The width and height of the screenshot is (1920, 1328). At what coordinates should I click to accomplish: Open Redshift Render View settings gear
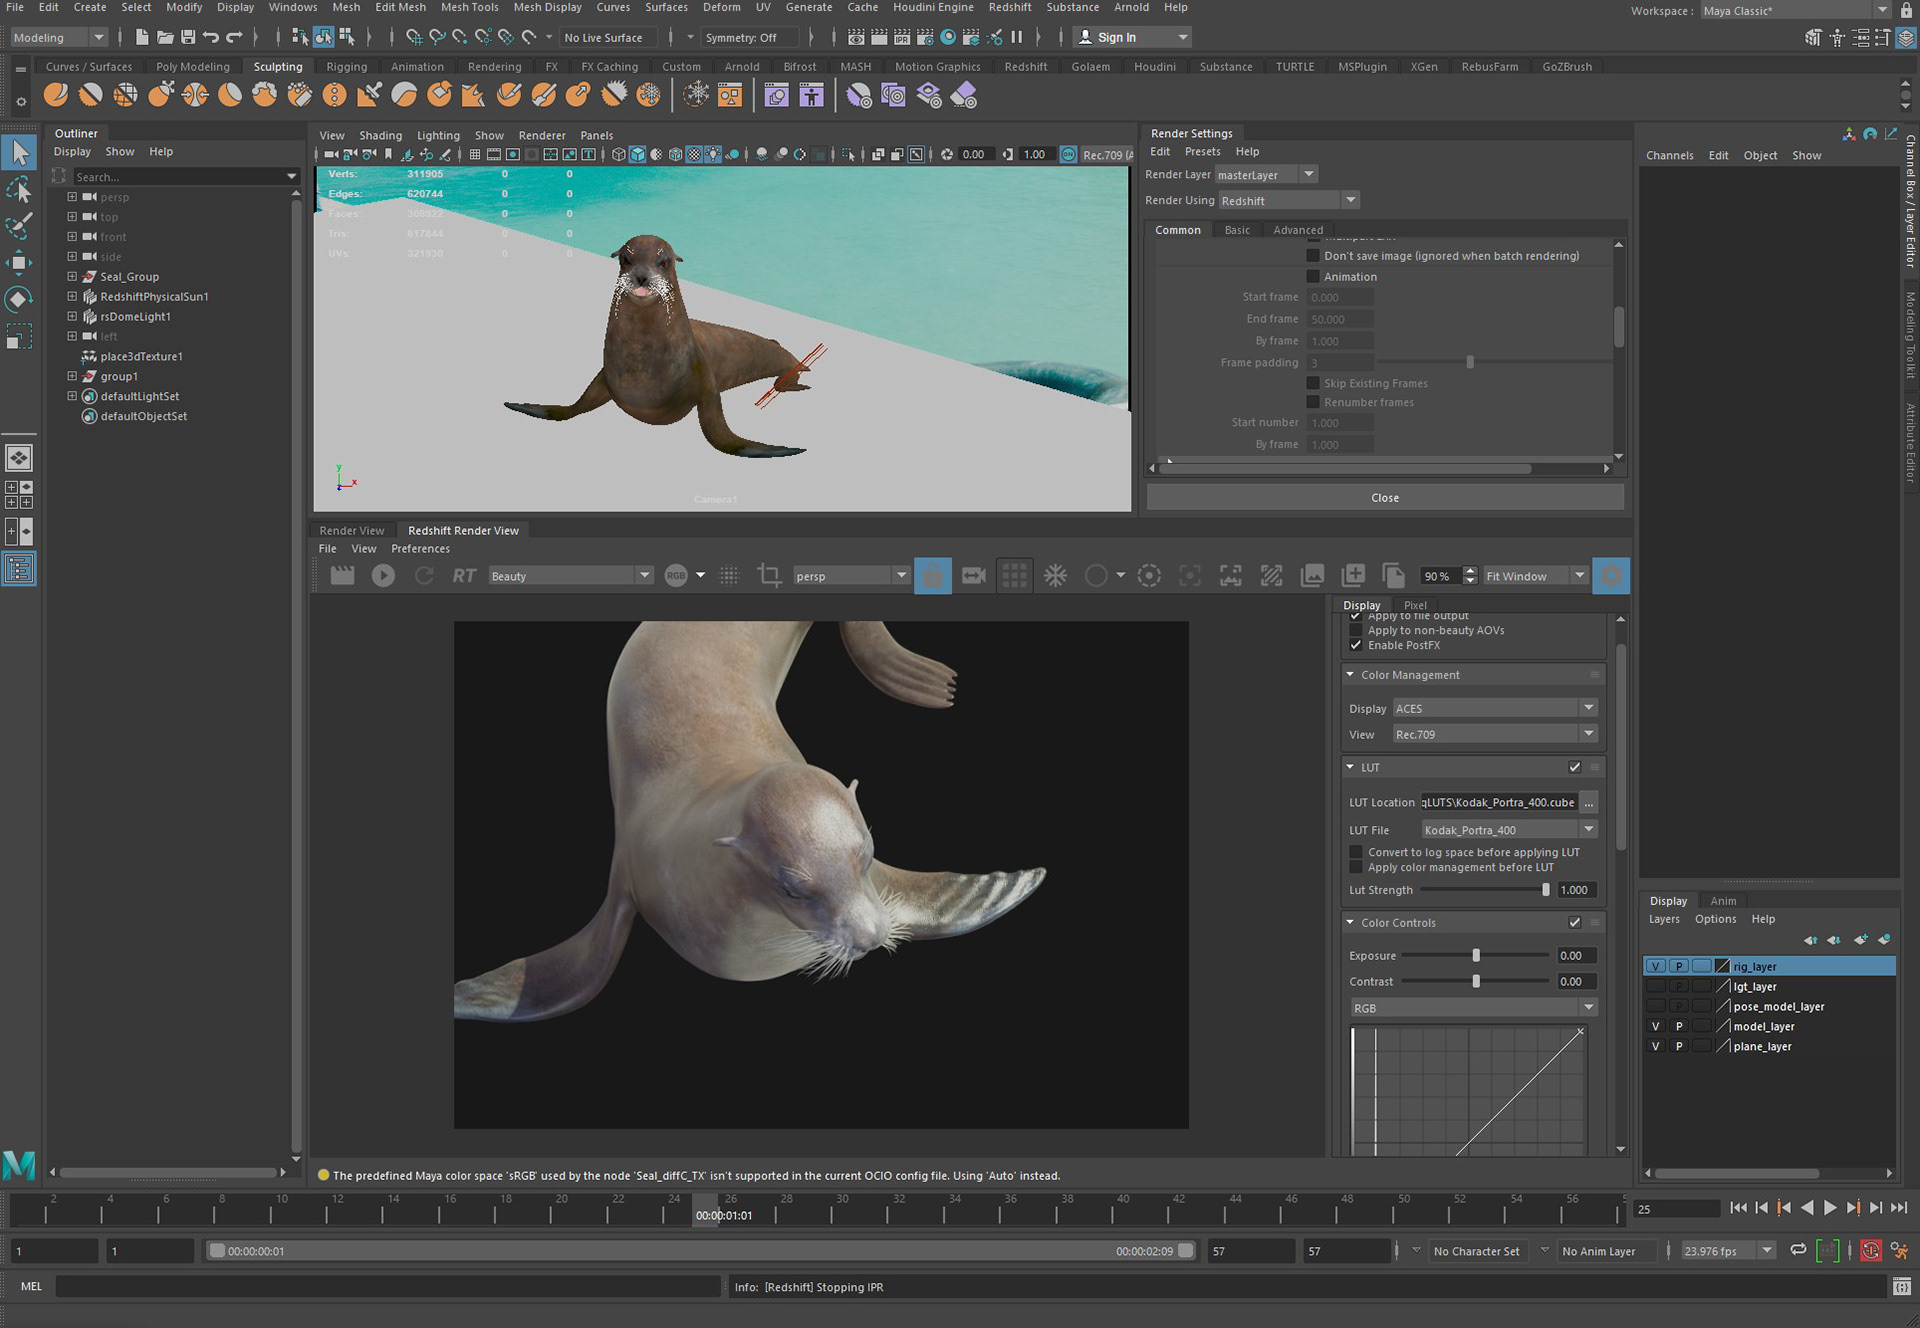coord(1611,575)
